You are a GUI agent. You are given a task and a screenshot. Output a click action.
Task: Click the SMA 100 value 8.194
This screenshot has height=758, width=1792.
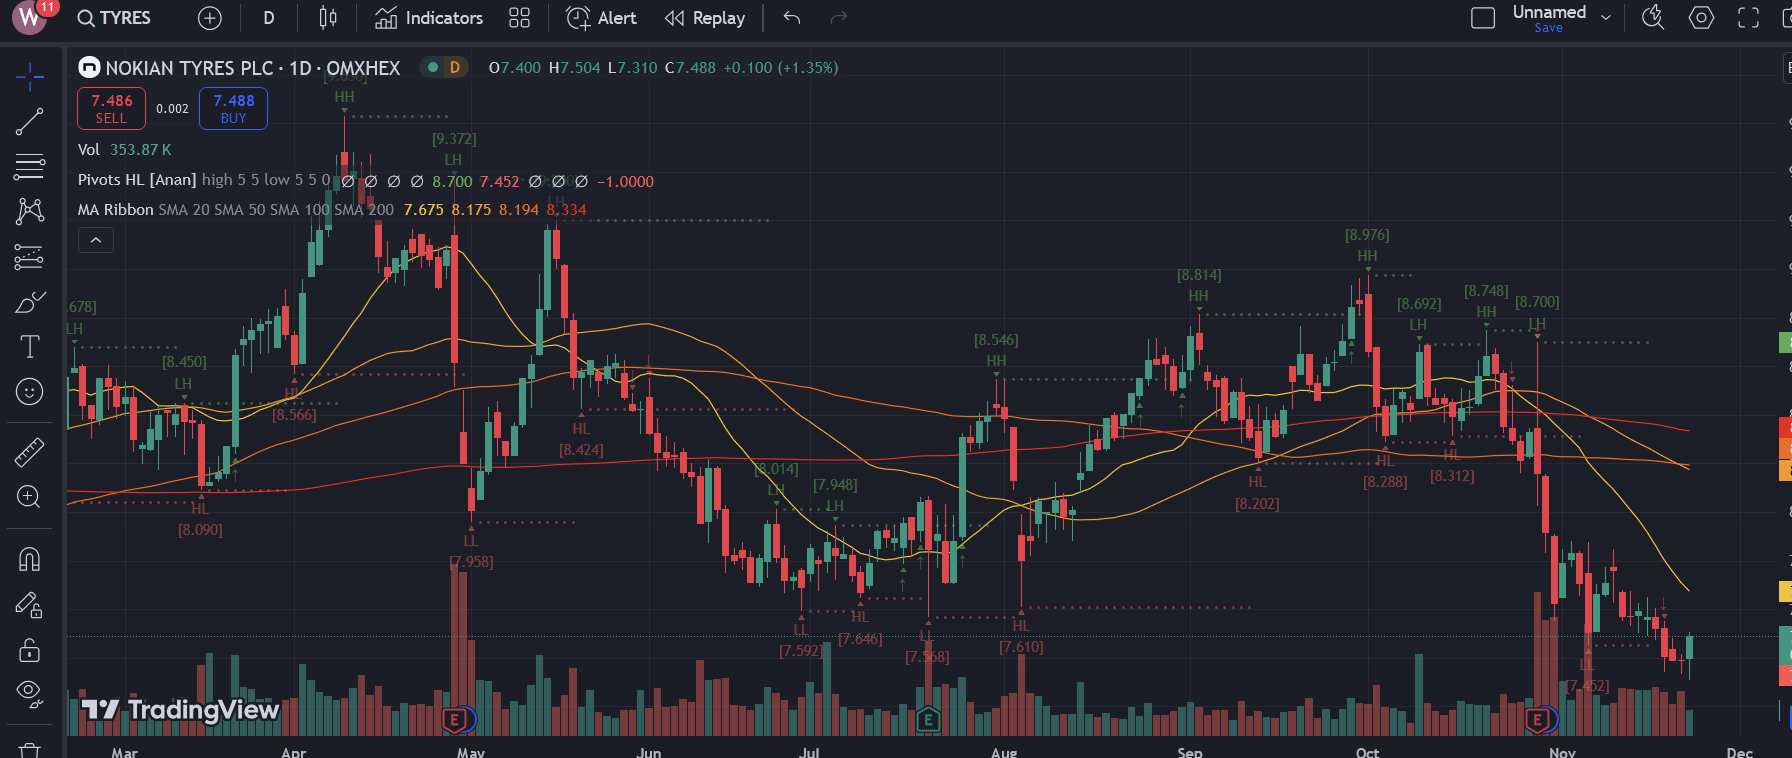click(519, 210)
